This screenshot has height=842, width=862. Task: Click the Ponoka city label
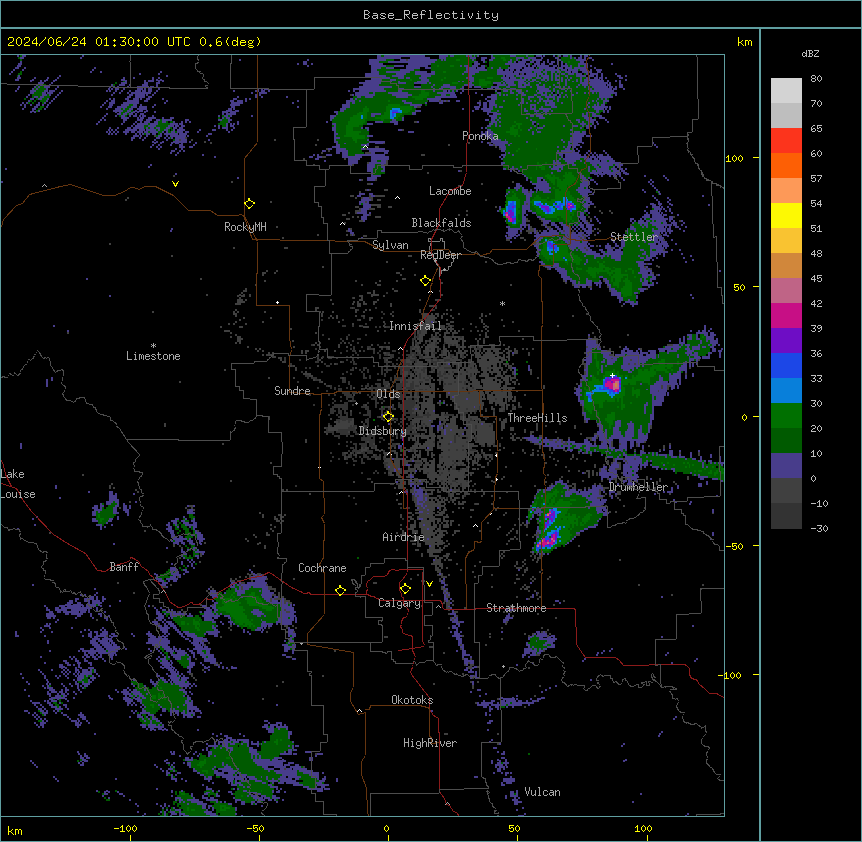click(480, 136)
